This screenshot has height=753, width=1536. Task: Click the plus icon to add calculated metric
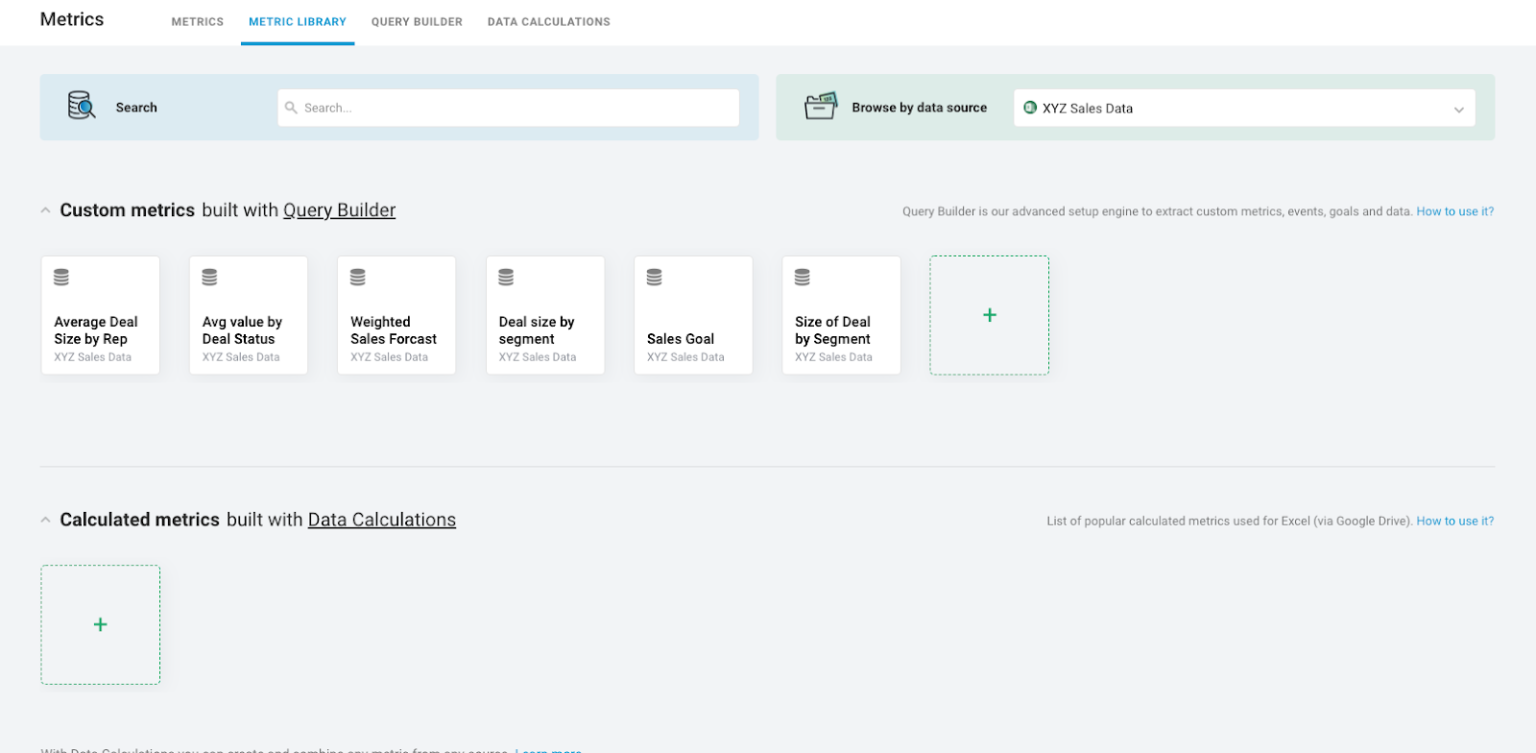click(100, 625)
